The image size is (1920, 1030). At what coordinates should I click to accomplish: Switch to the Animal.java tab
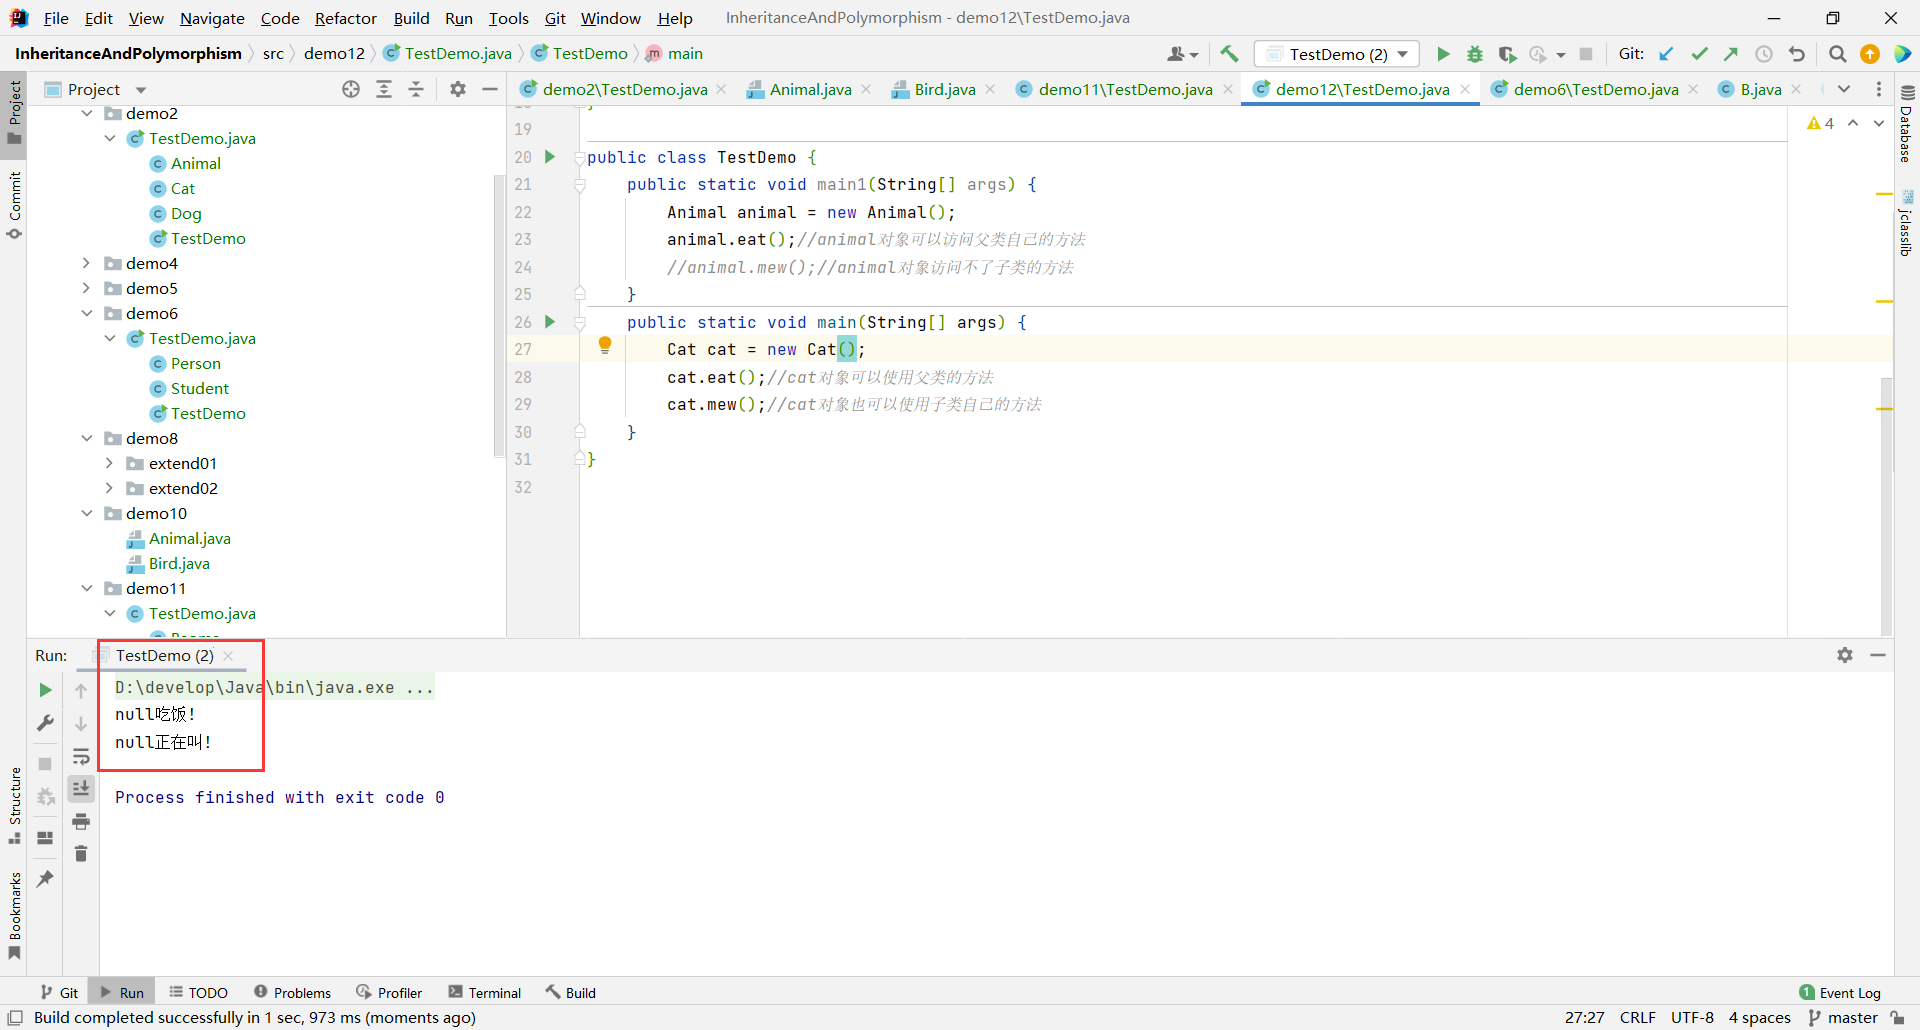(810, 89)
